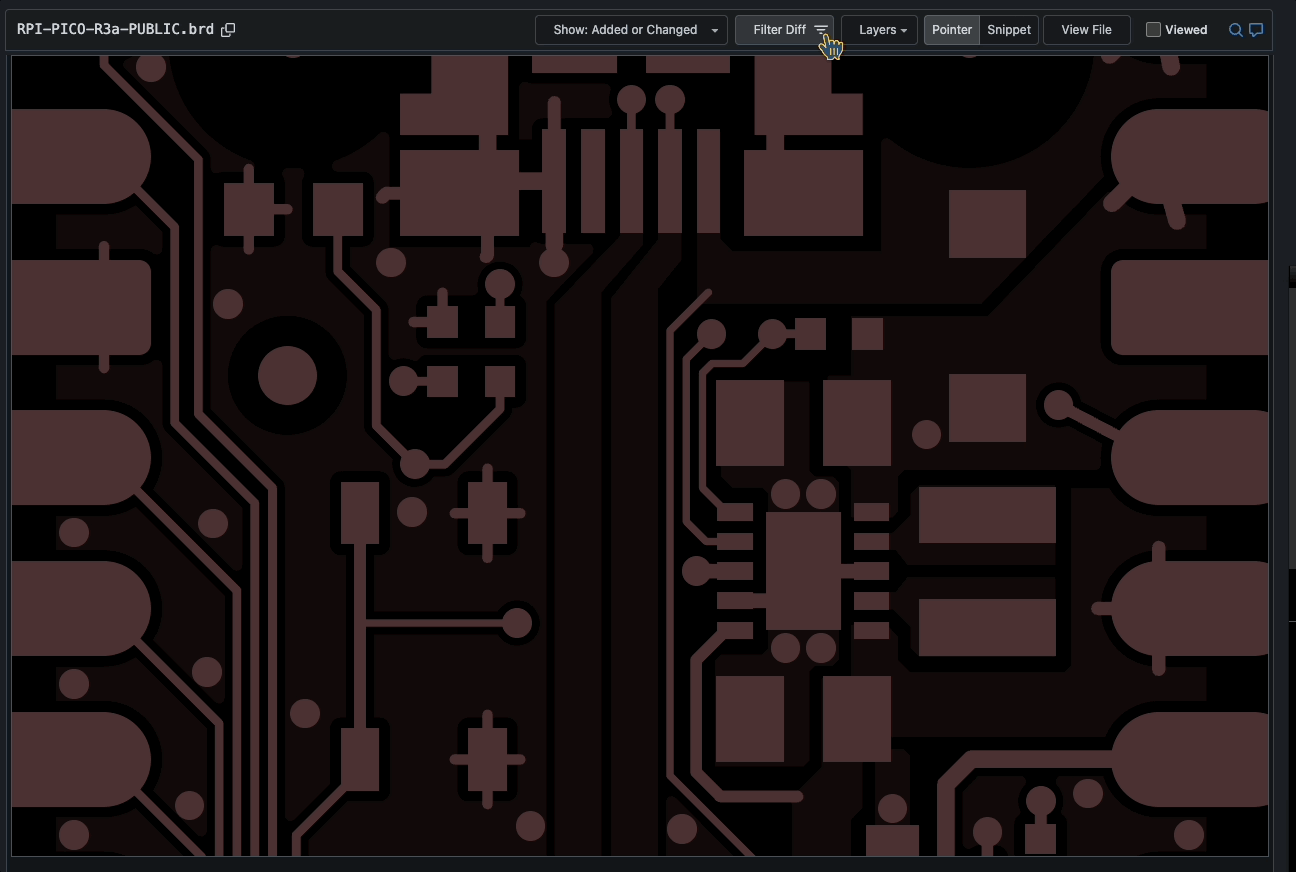Click the Snippet tab in the segmented control

coord(1008,29)
